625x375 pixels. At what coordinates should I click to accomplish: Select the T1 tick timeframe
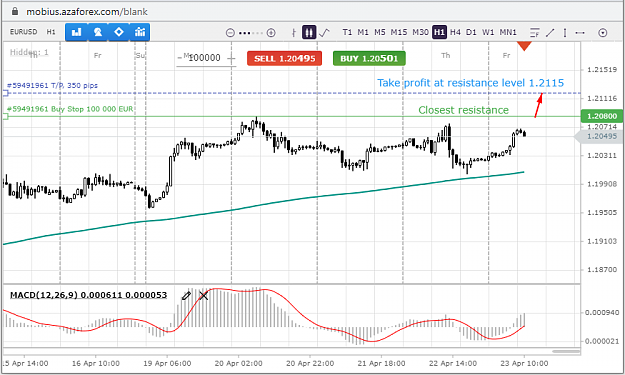347,32
